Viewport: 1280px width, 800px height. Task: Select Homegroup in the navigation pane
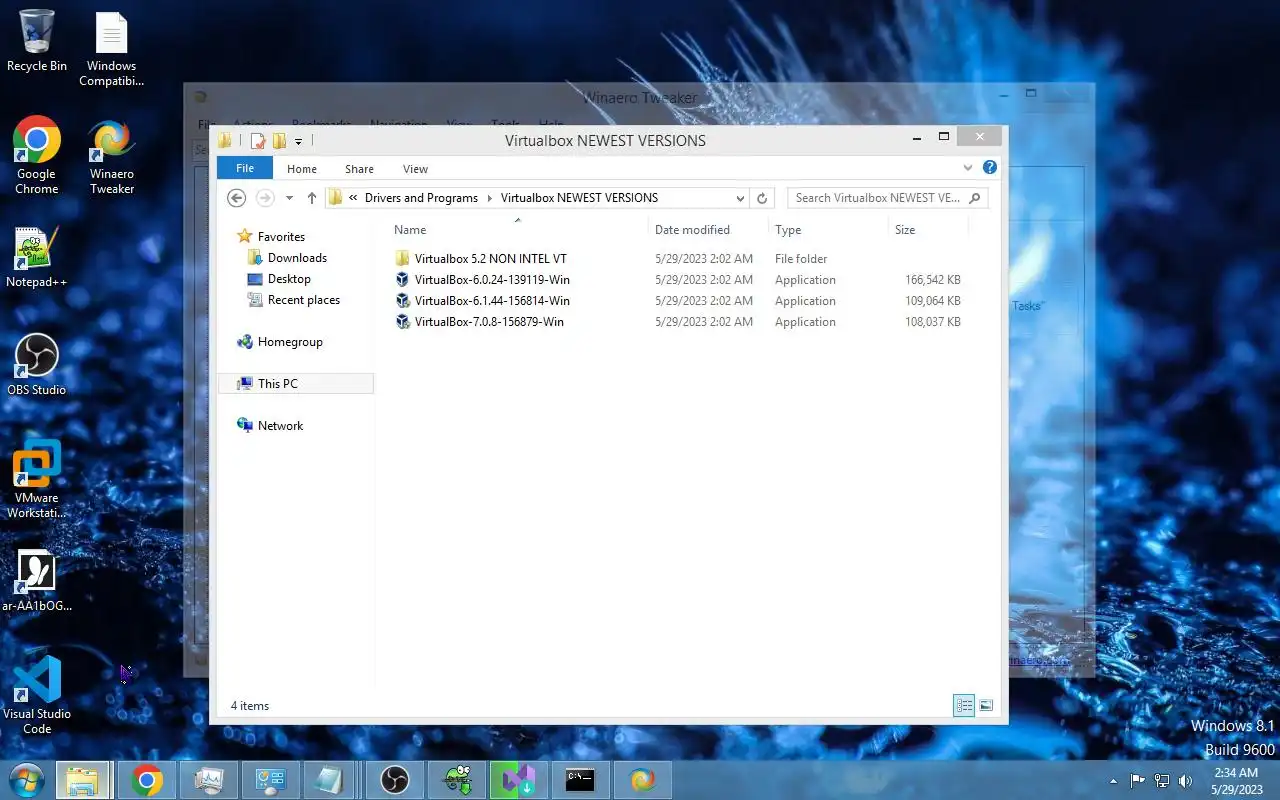[x=290, y=342]
